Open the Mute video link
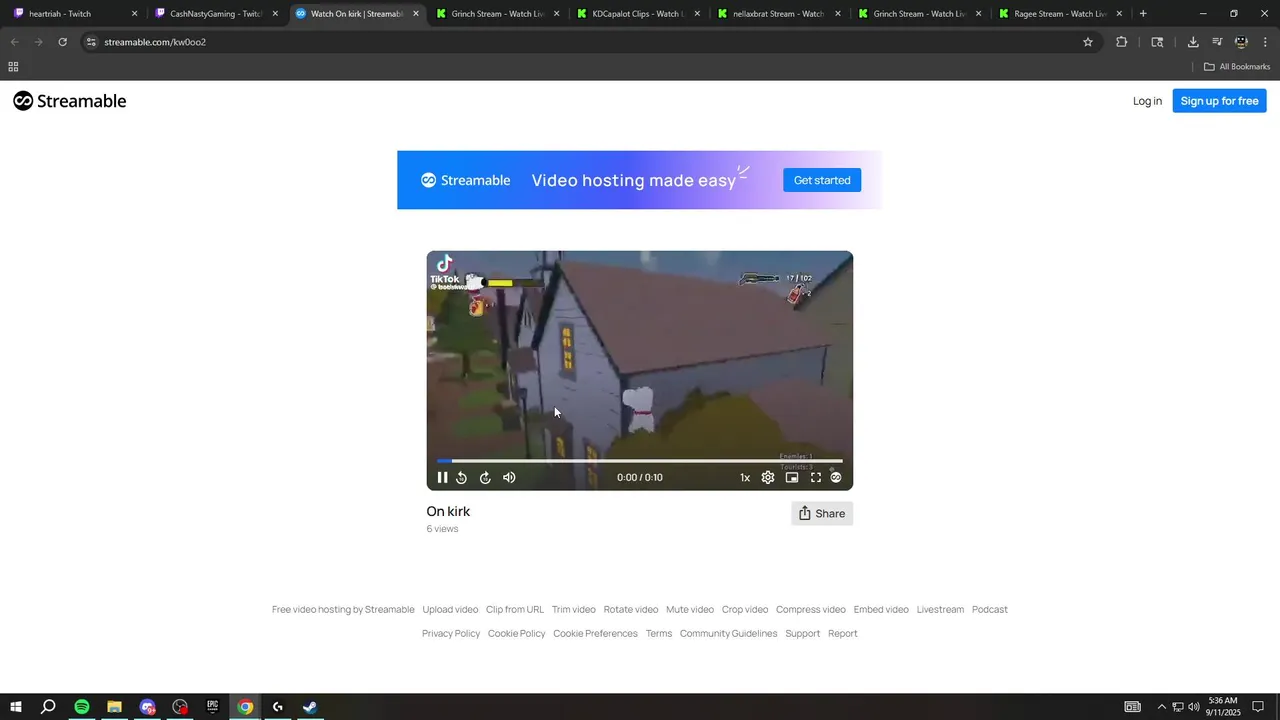This screenshot has width=1280, height=720. tap(690, 610)
